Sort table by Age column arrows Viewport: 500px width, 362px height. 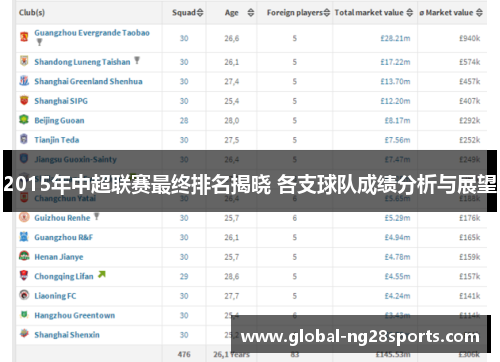coord(251,13)
